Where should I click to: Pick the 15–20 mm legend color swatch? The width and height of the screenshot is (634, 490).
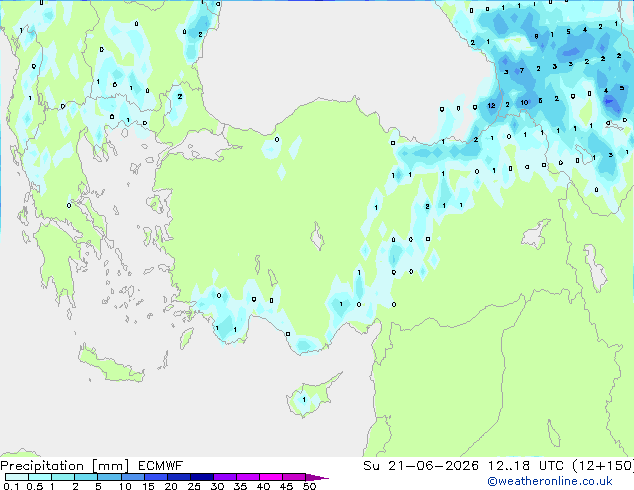[155, 477]
